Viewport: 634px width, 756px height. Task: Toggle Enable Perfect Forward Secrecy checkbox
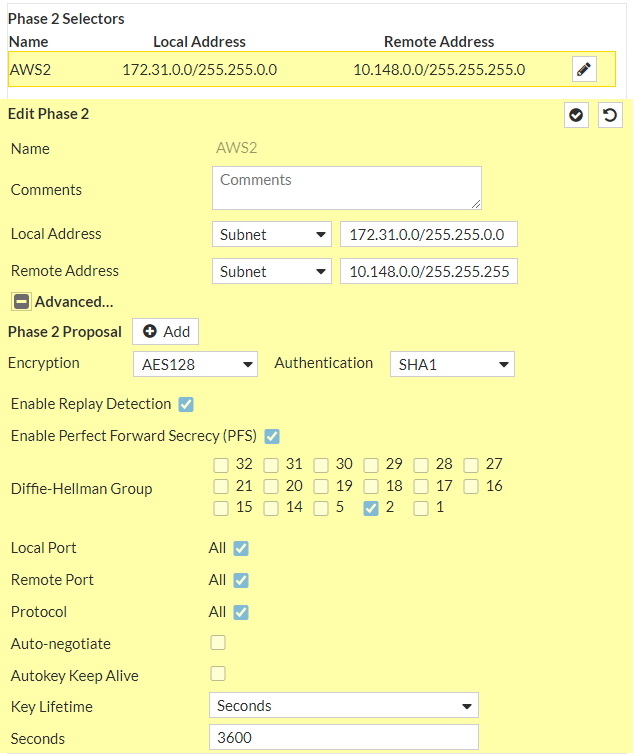[x=272, y=436]
